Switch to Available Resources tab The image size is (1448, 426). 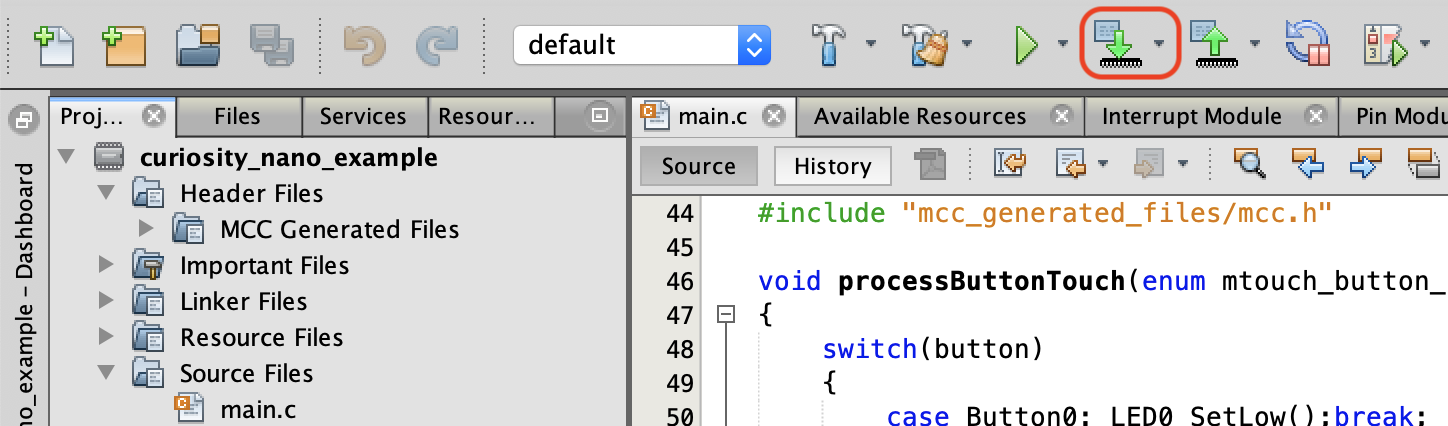point(920,117)
